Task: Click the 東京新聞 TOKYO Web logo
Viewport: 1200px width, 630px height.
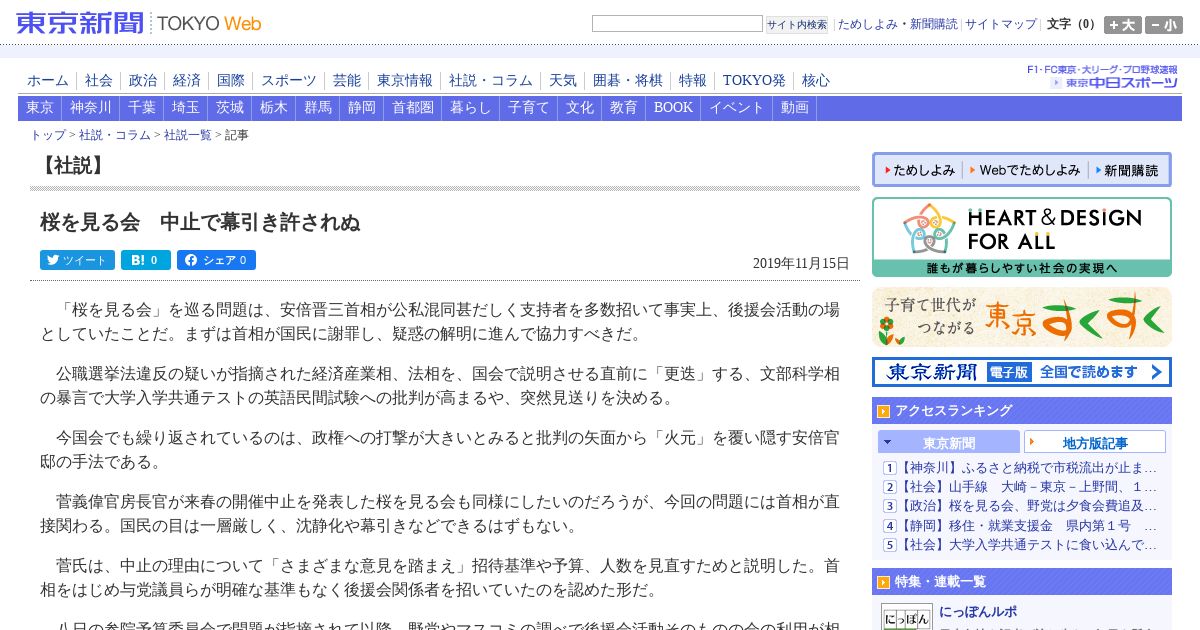Action: click(139, 23)
